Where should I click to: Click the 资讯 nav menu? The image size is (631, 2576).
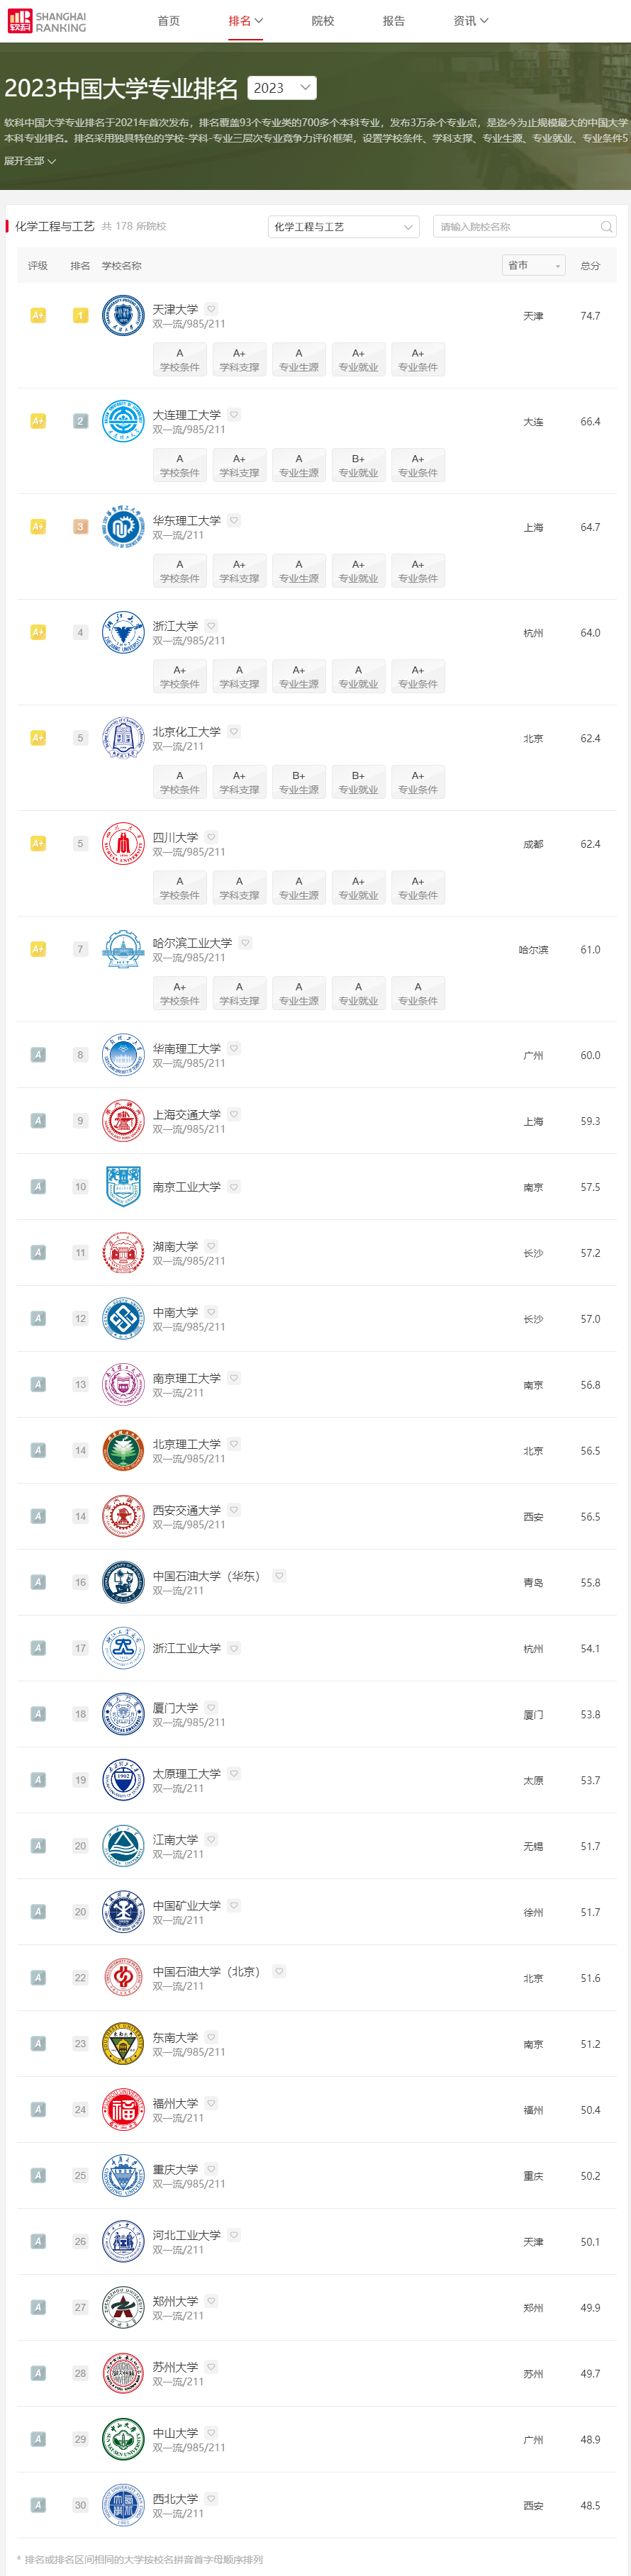[470, 21]
